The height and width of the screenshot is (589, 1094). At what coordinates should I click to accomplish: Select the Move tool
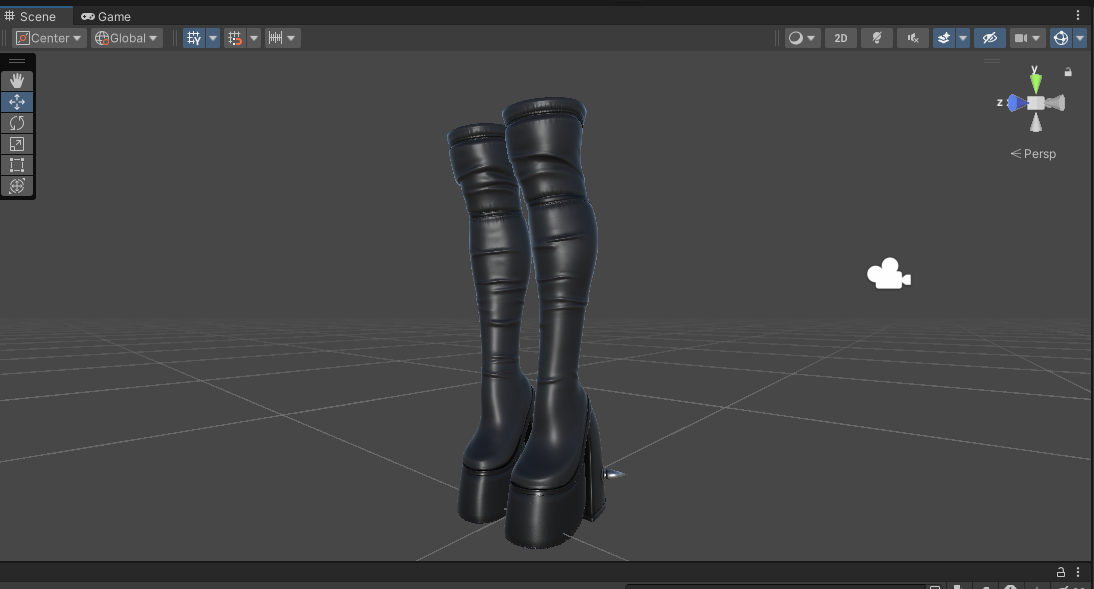coord(17,102)
